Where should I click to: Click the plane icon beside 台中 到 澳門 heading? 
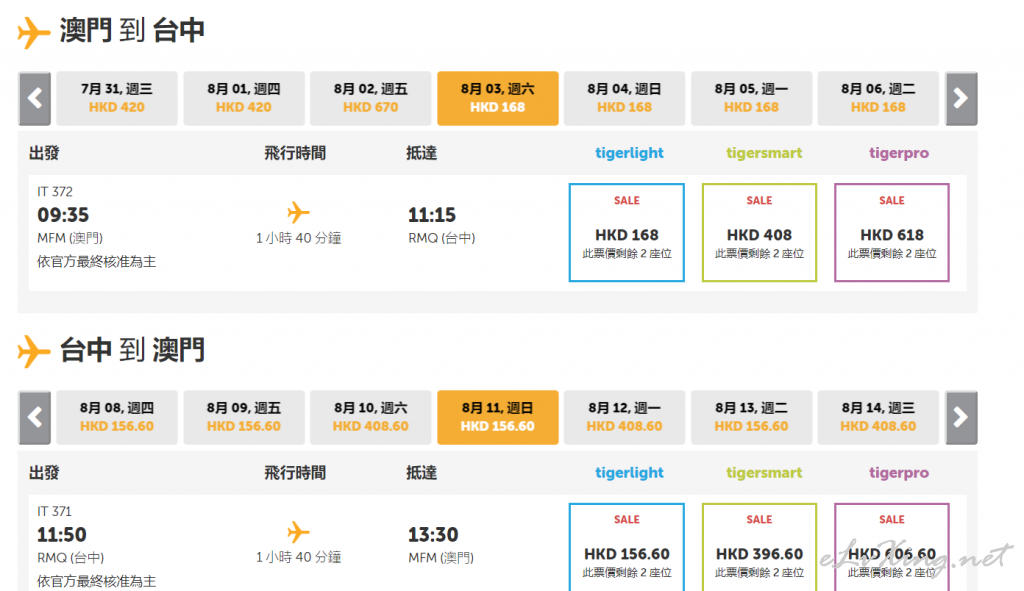coord(33,352)
